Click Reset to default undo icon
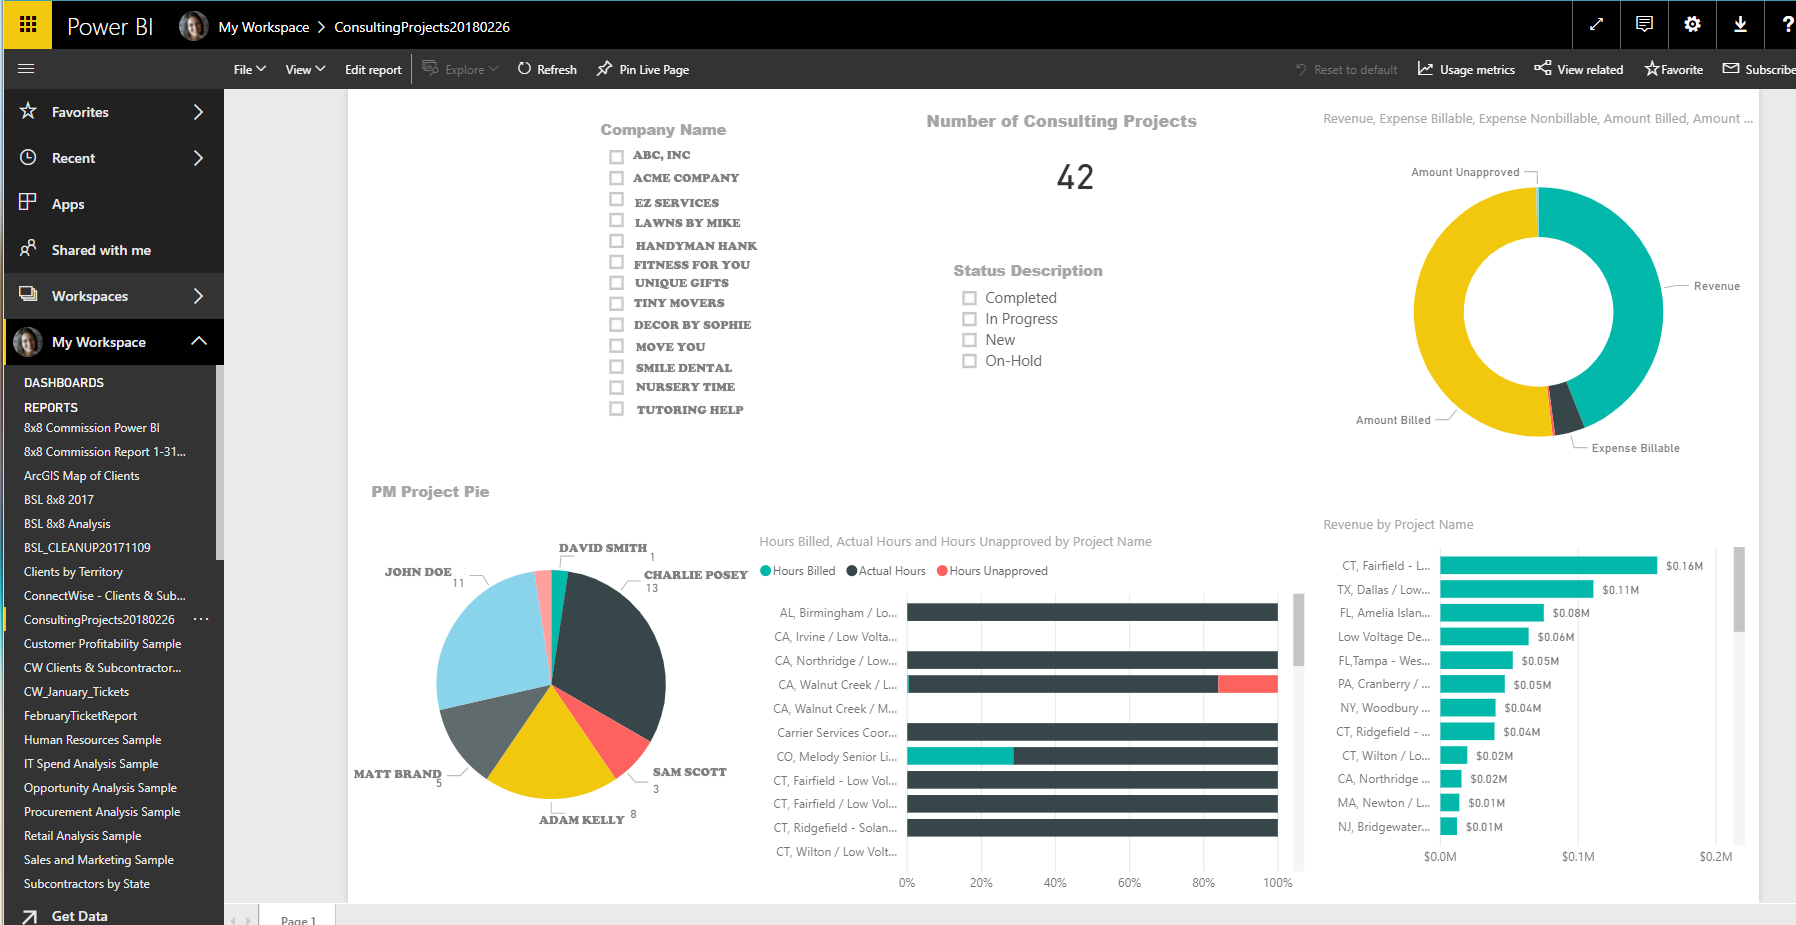The height and width of the screenshot is (925, 1796). [1301, 70]
